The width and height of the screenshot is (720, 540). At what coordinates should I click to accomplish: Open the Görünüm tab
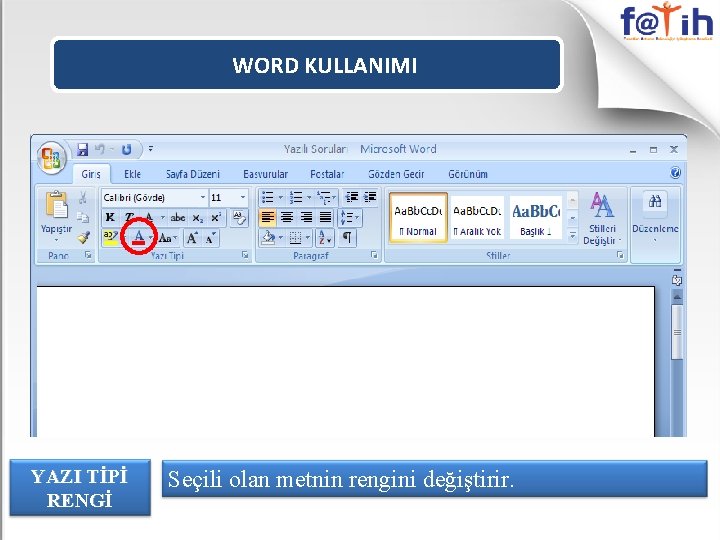point(468,174)
